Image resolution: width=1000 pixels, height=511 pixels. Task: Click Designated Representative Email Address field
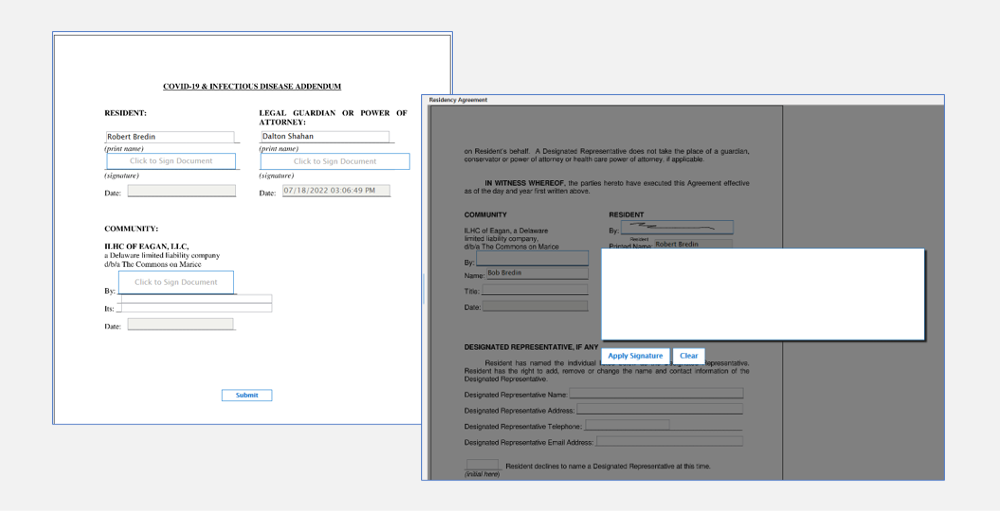pos(670,441)
